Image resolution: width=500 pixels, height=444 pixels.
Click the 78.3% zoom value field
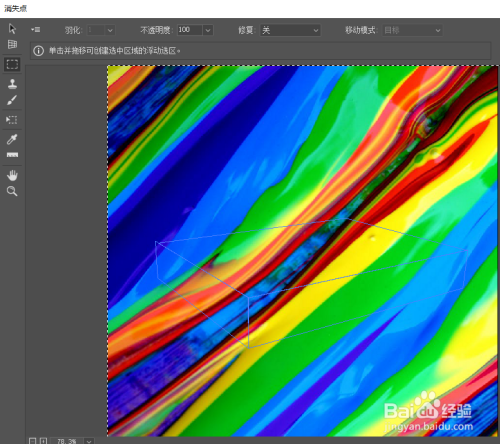[x=67, y=441]
